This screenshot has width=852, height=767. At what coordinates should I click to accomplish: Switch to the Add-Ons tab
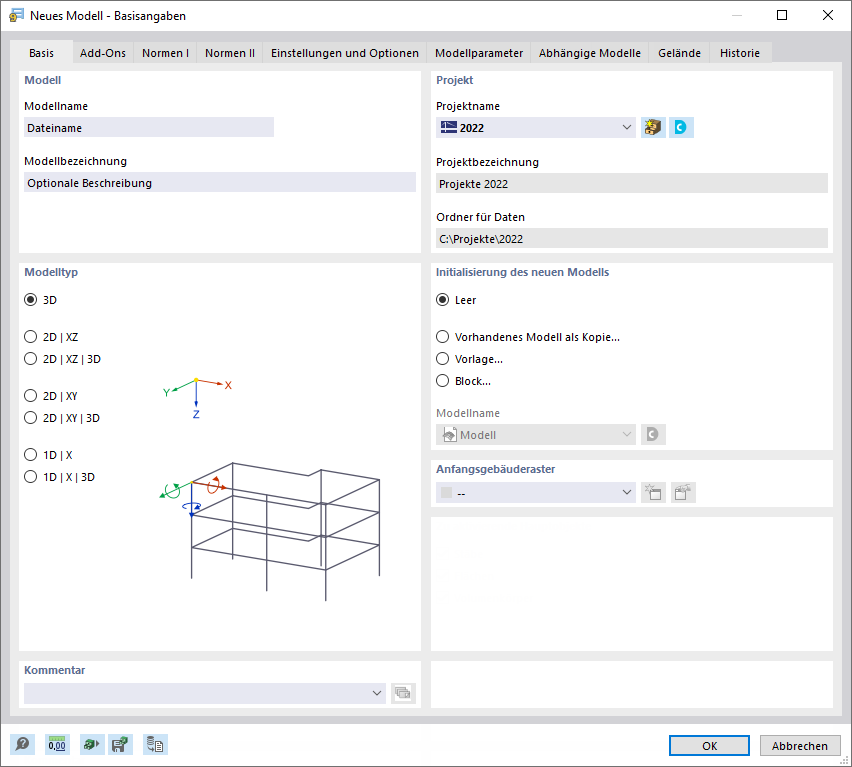(102, 53)
